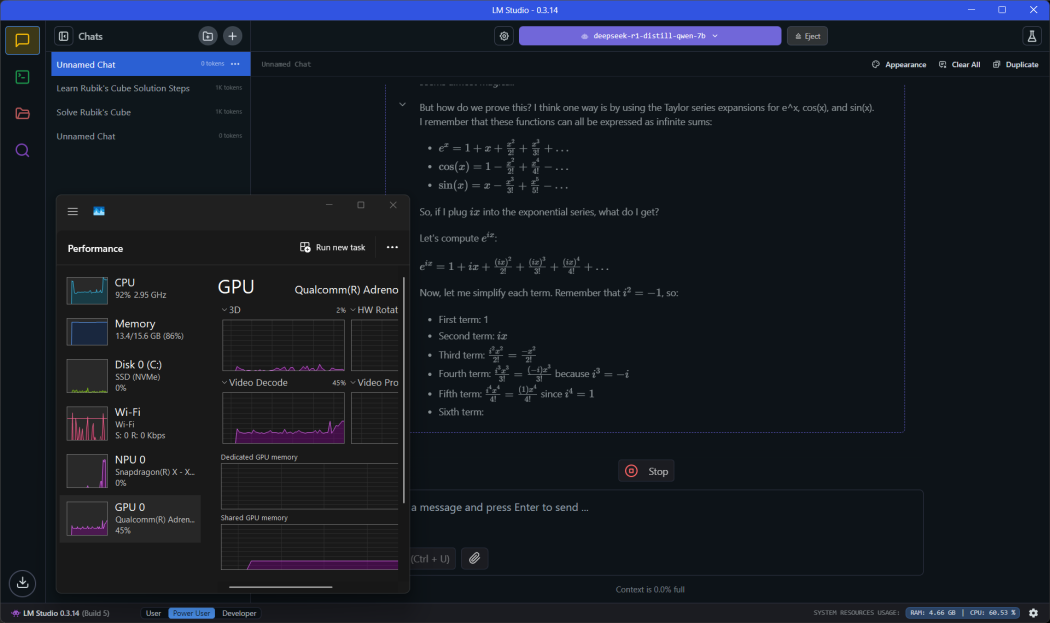Select Learn Rubik's Cube Solution Steps chat

tap(123, 88)
